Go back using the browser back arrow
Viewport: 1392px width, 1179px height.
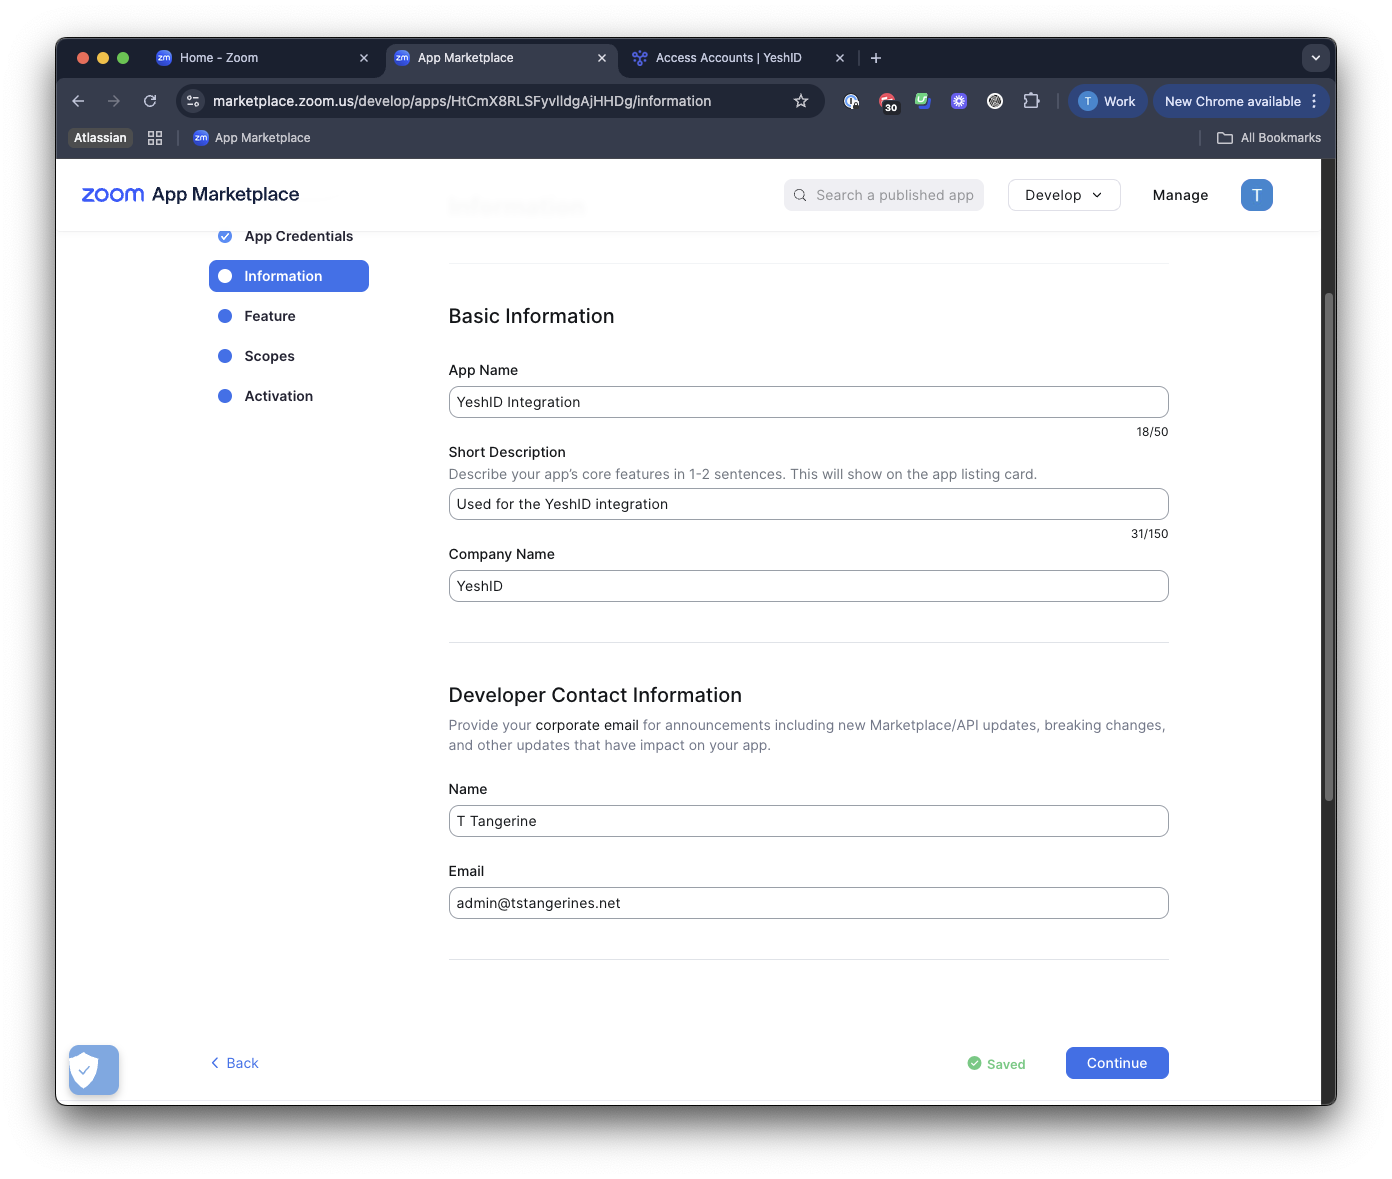pos(78,101)
